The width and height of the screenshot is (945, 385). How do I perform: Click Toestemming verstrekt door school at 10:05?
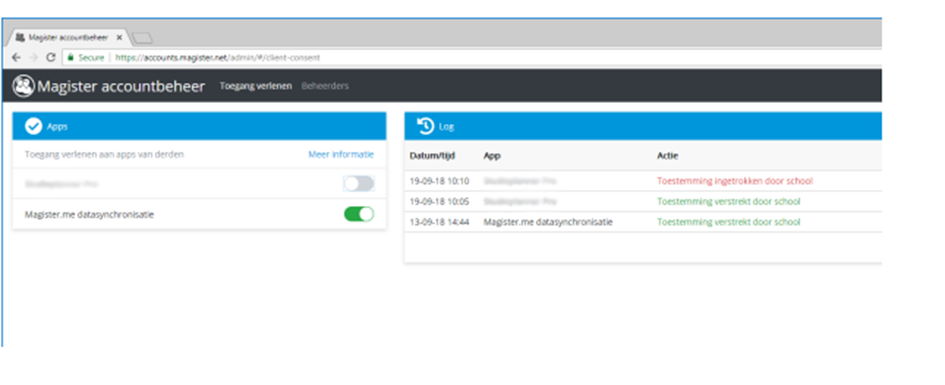coord(729,201)
